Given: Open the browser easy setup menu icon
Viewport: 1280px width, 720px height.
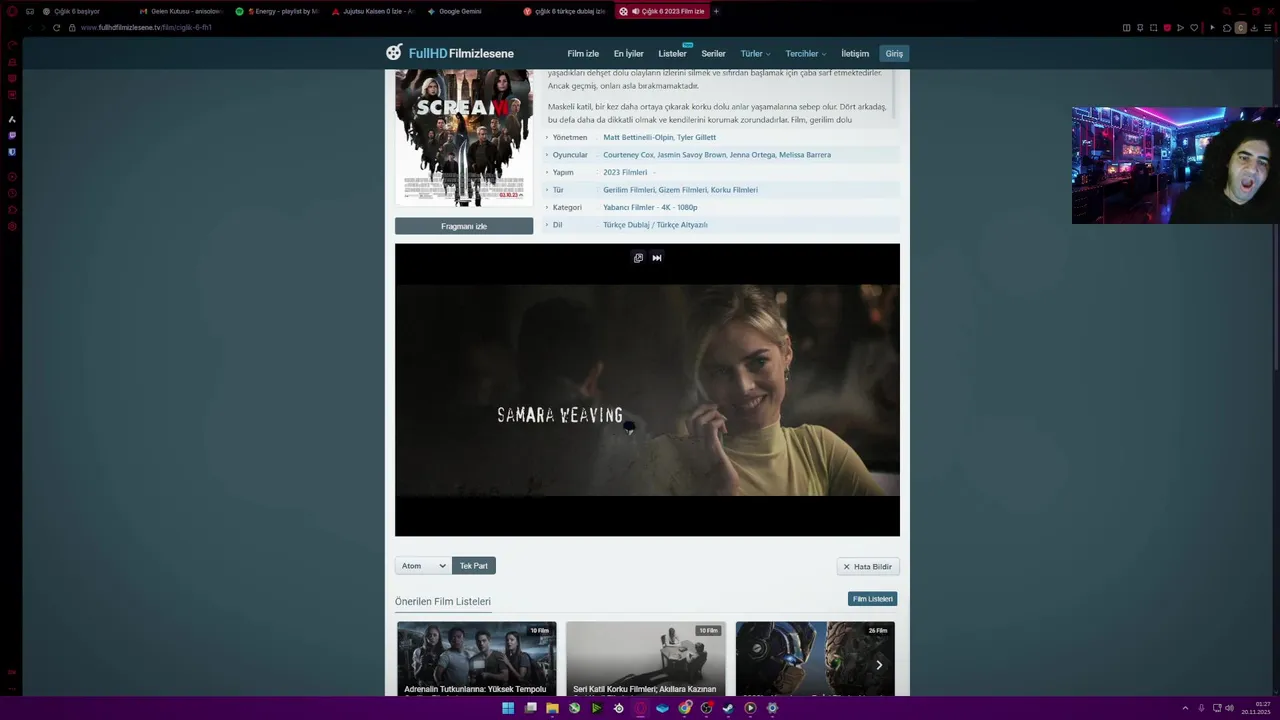Looking at the screenshot, I should click(1270, 28).
